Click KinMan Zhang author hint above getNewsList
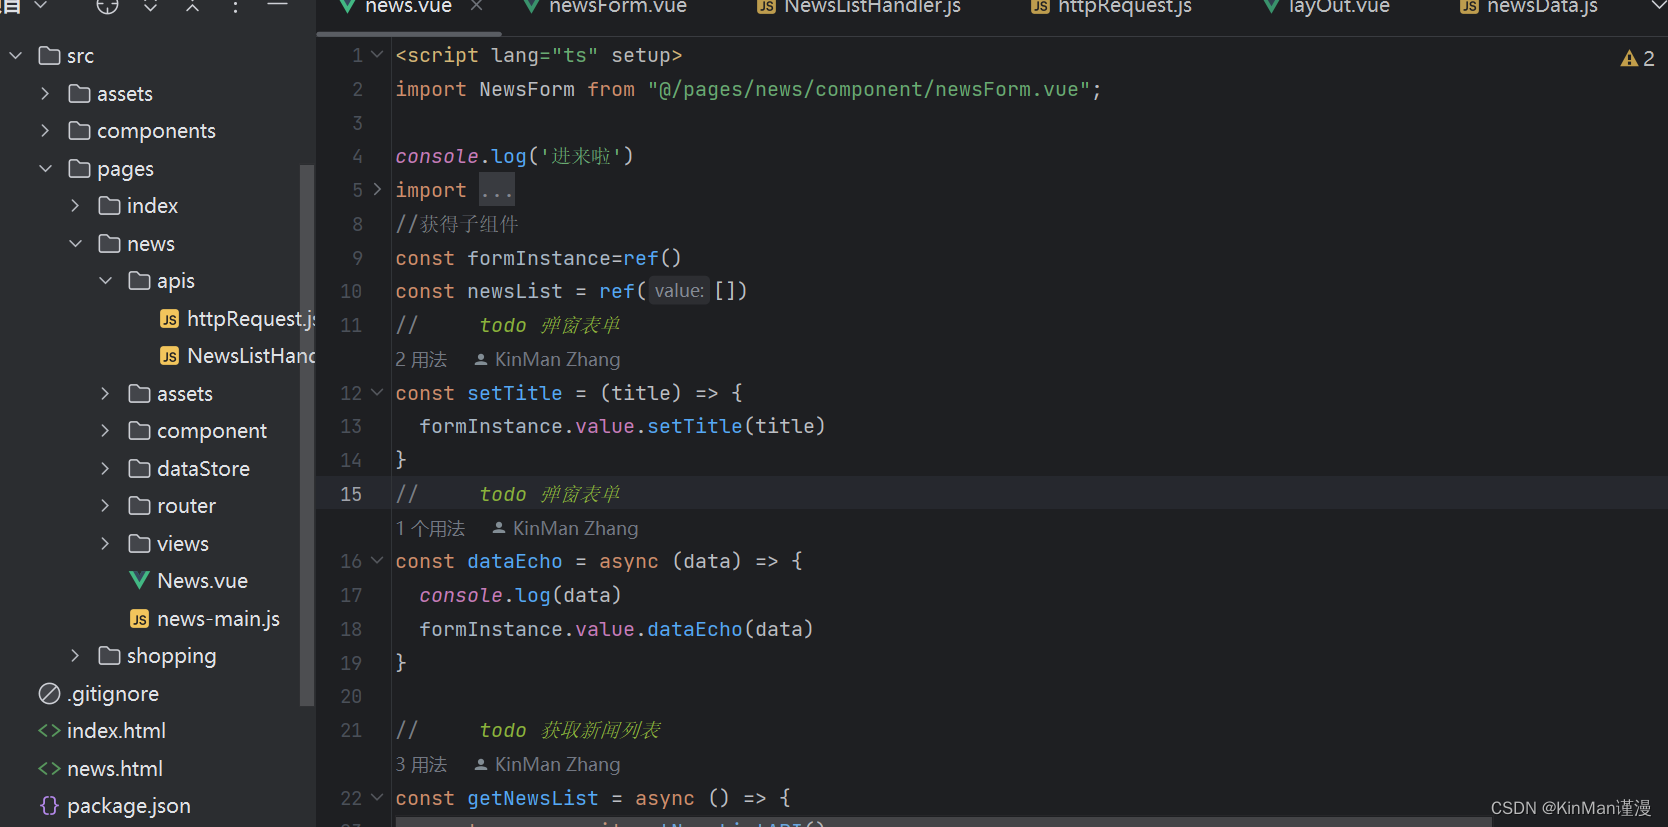Screen dimensions: 1668x827 (x=547, y=765)
